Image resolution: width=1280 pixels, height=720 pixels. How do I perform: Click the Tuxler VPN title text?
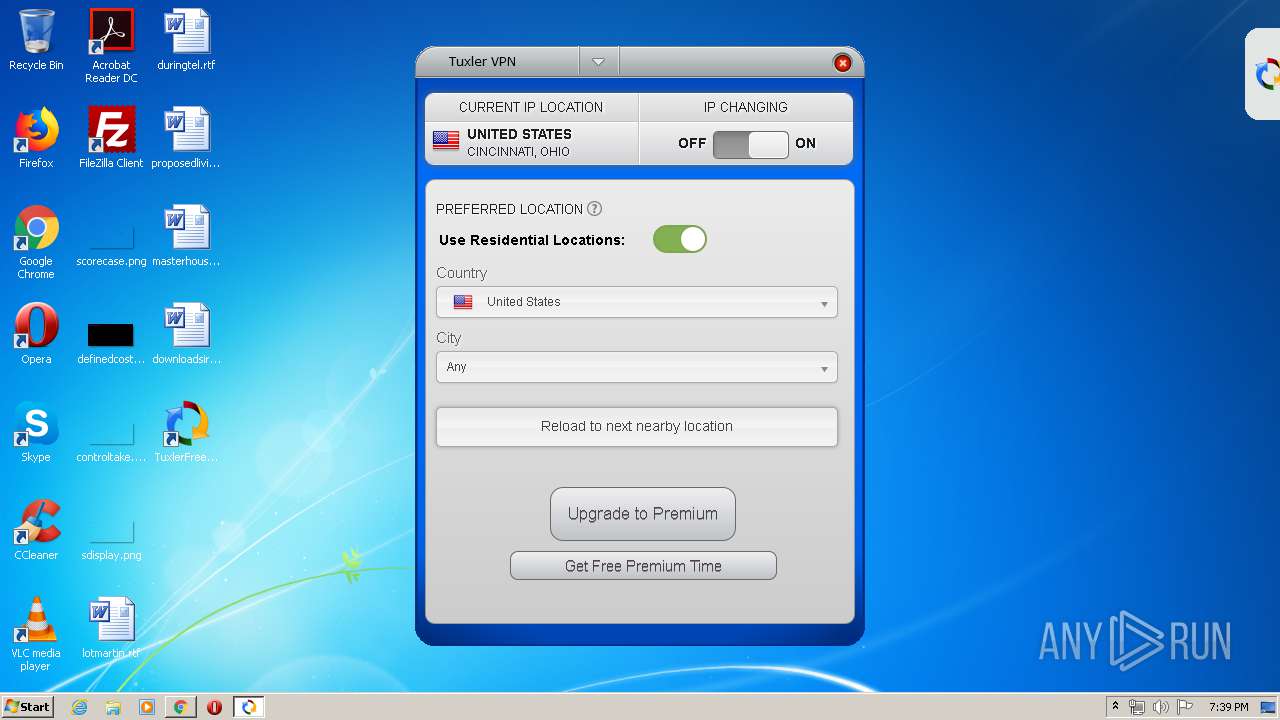pyautogui.click(x=482, y=62)
